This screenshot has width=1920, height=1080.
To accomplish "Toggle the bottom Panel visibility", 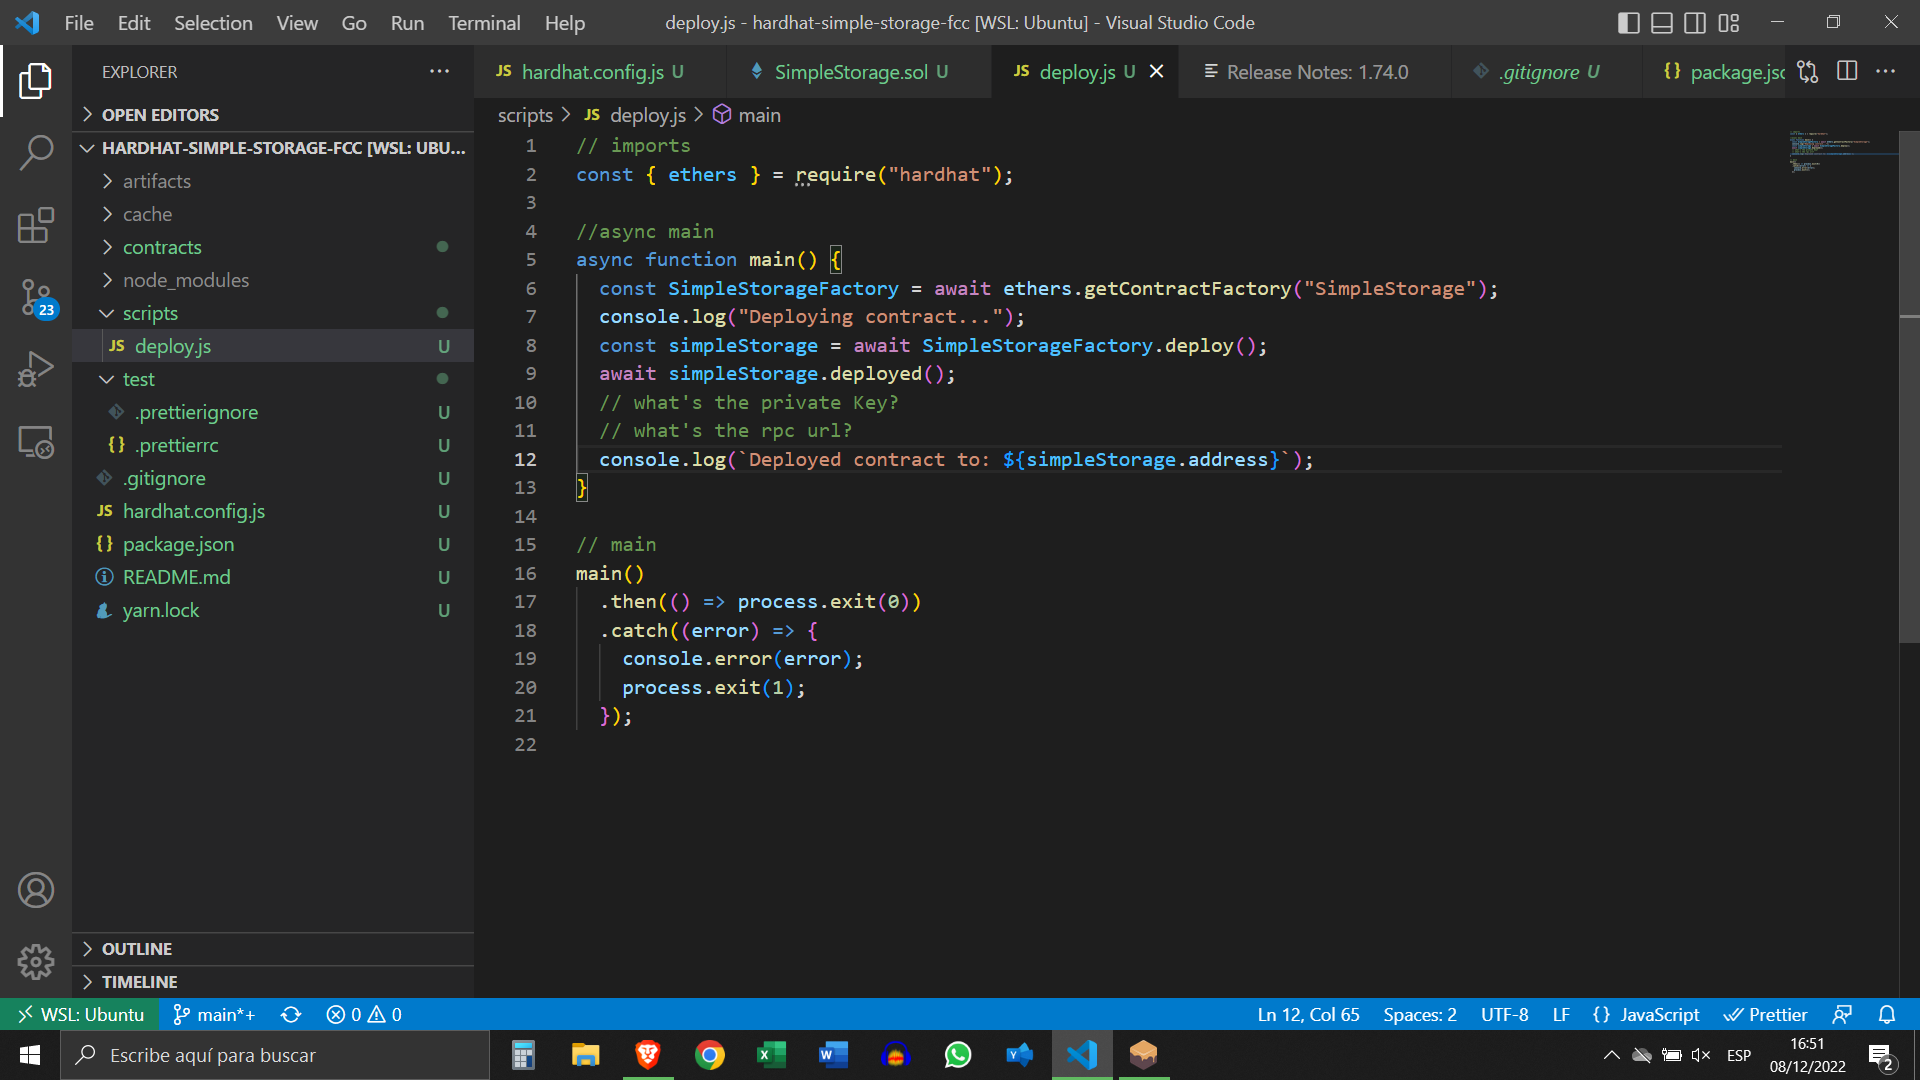I will tap(1661, 22).
